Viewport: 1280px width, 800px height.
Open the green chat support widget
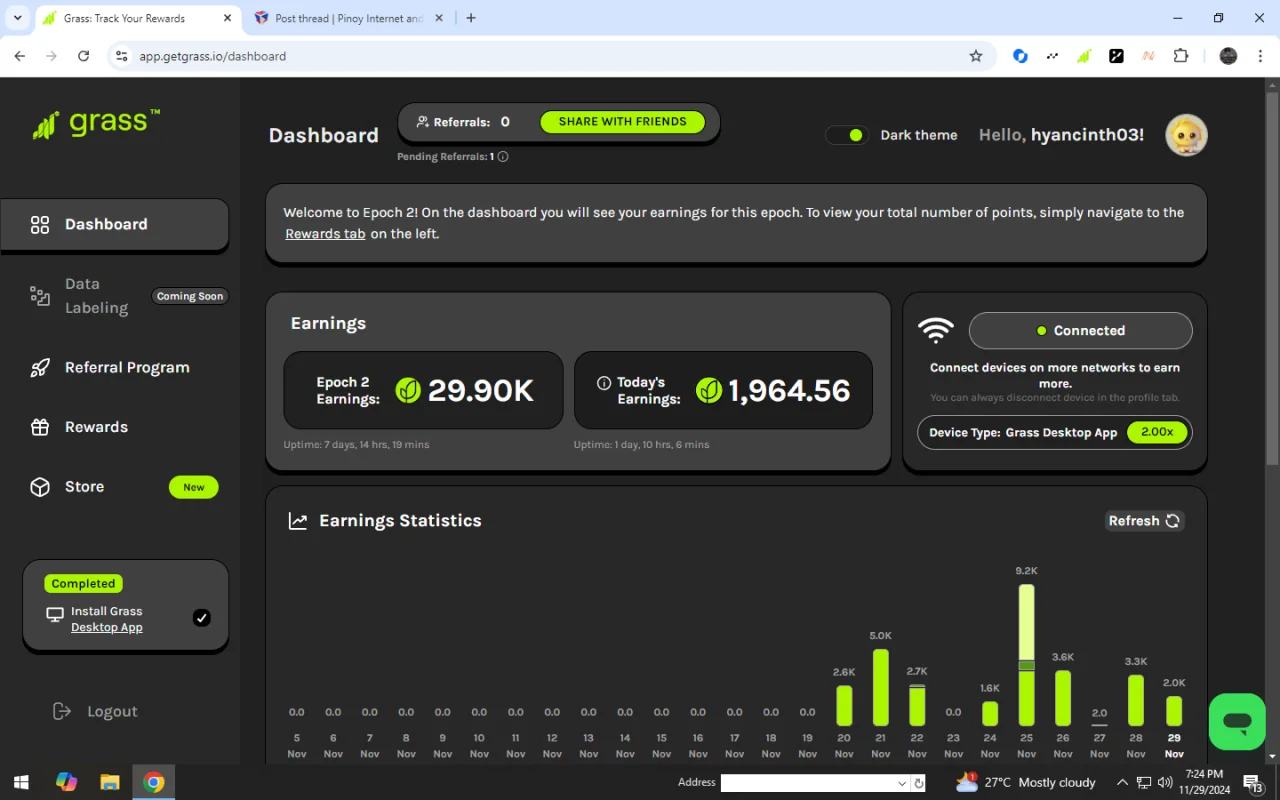click(1237, 721)
